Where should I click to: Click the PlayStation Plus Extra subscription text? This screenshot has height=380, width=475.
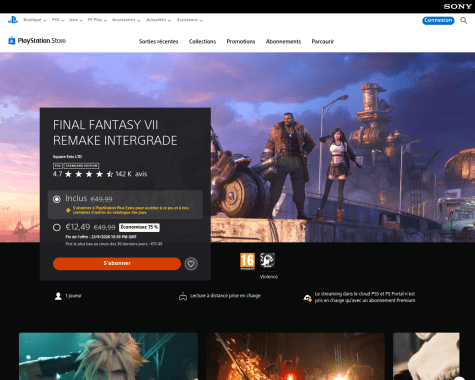click(131, 210)
